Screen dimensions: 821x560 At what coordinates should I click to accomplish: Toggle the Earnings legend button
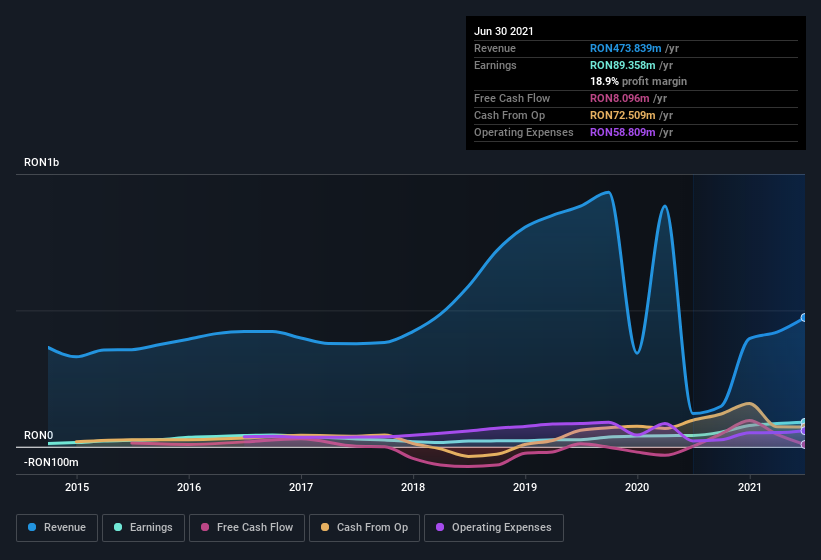coord(143,528)
